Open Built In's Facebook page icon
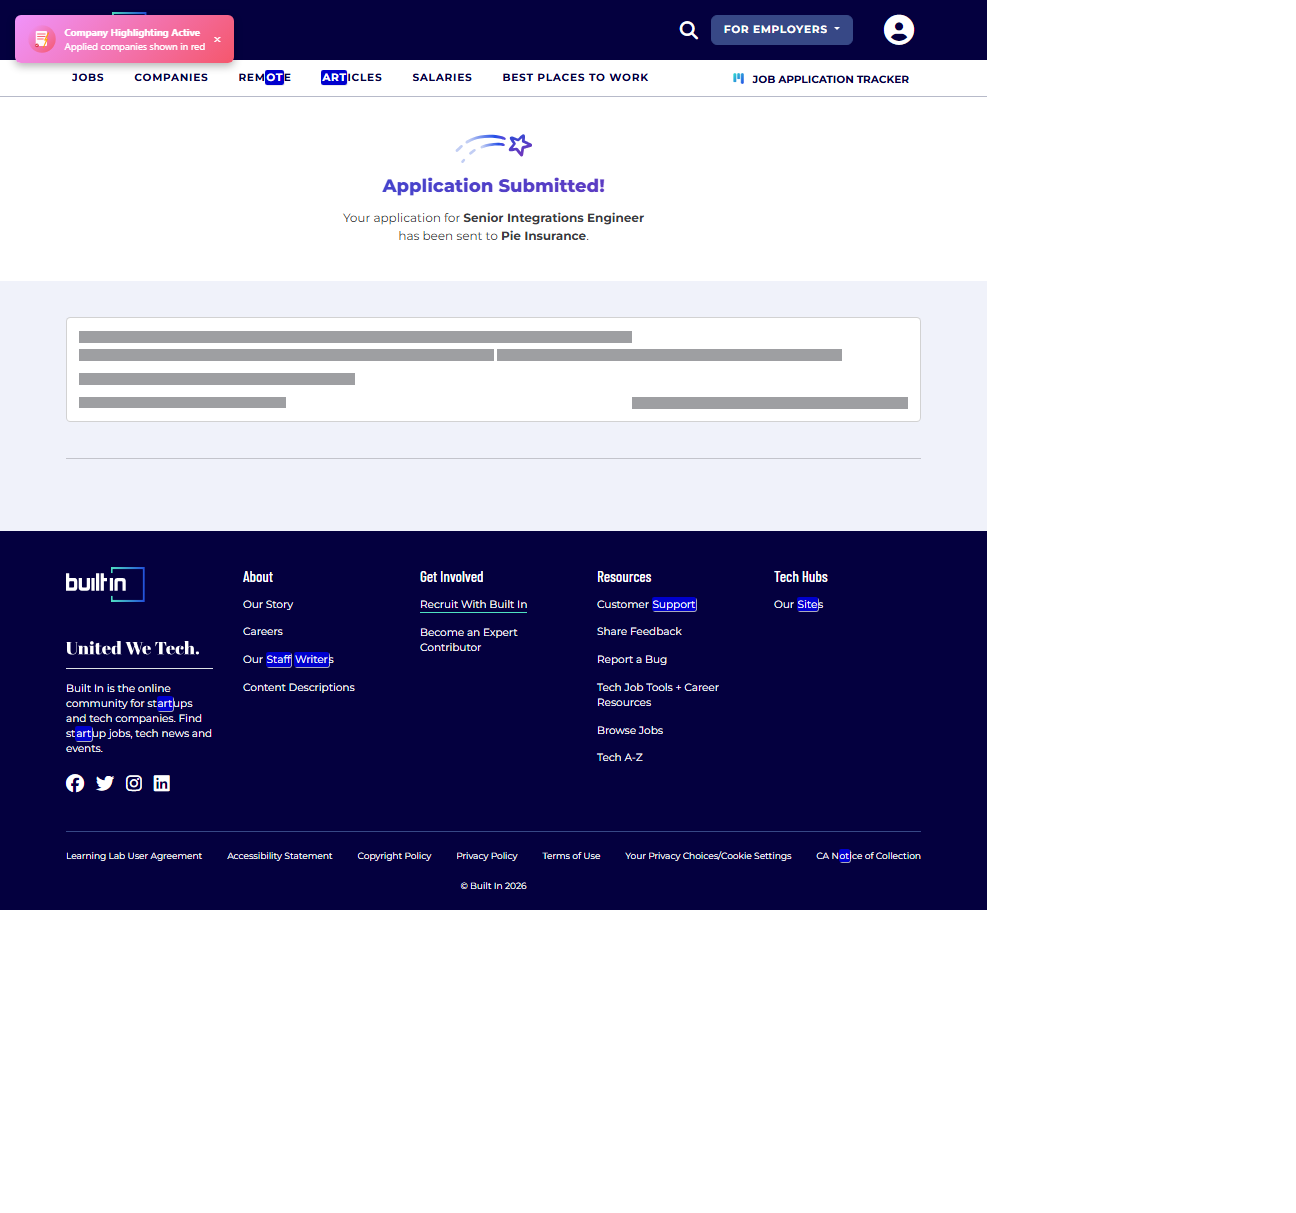The height and width of the screenshot is (1213, 1296). click(x=75, y=783)
